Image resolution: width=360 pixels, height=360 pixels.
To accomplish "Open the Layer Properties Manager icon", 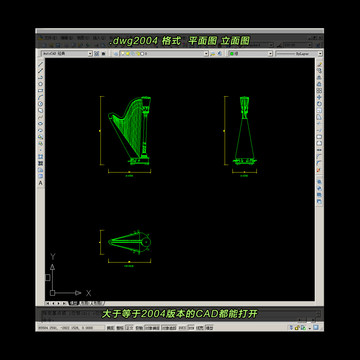I will coord(116,53).
